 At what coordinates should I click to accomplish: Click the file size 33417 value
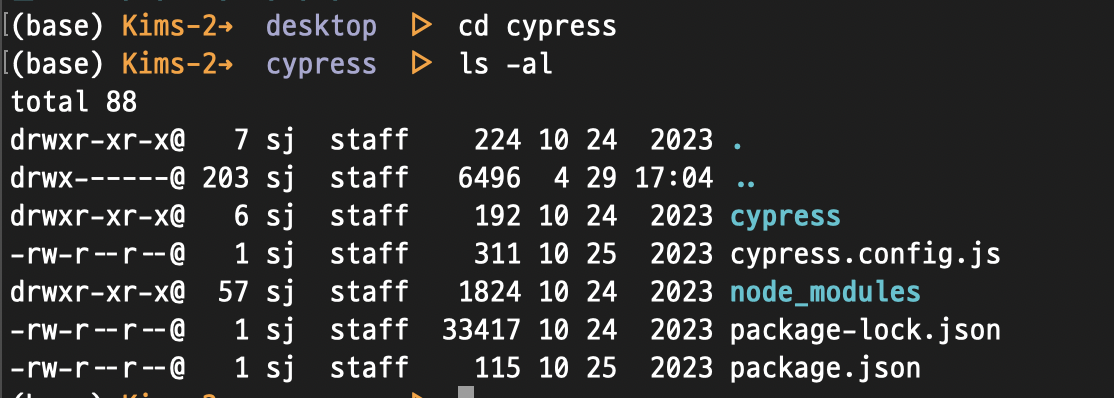pos(482,330)
